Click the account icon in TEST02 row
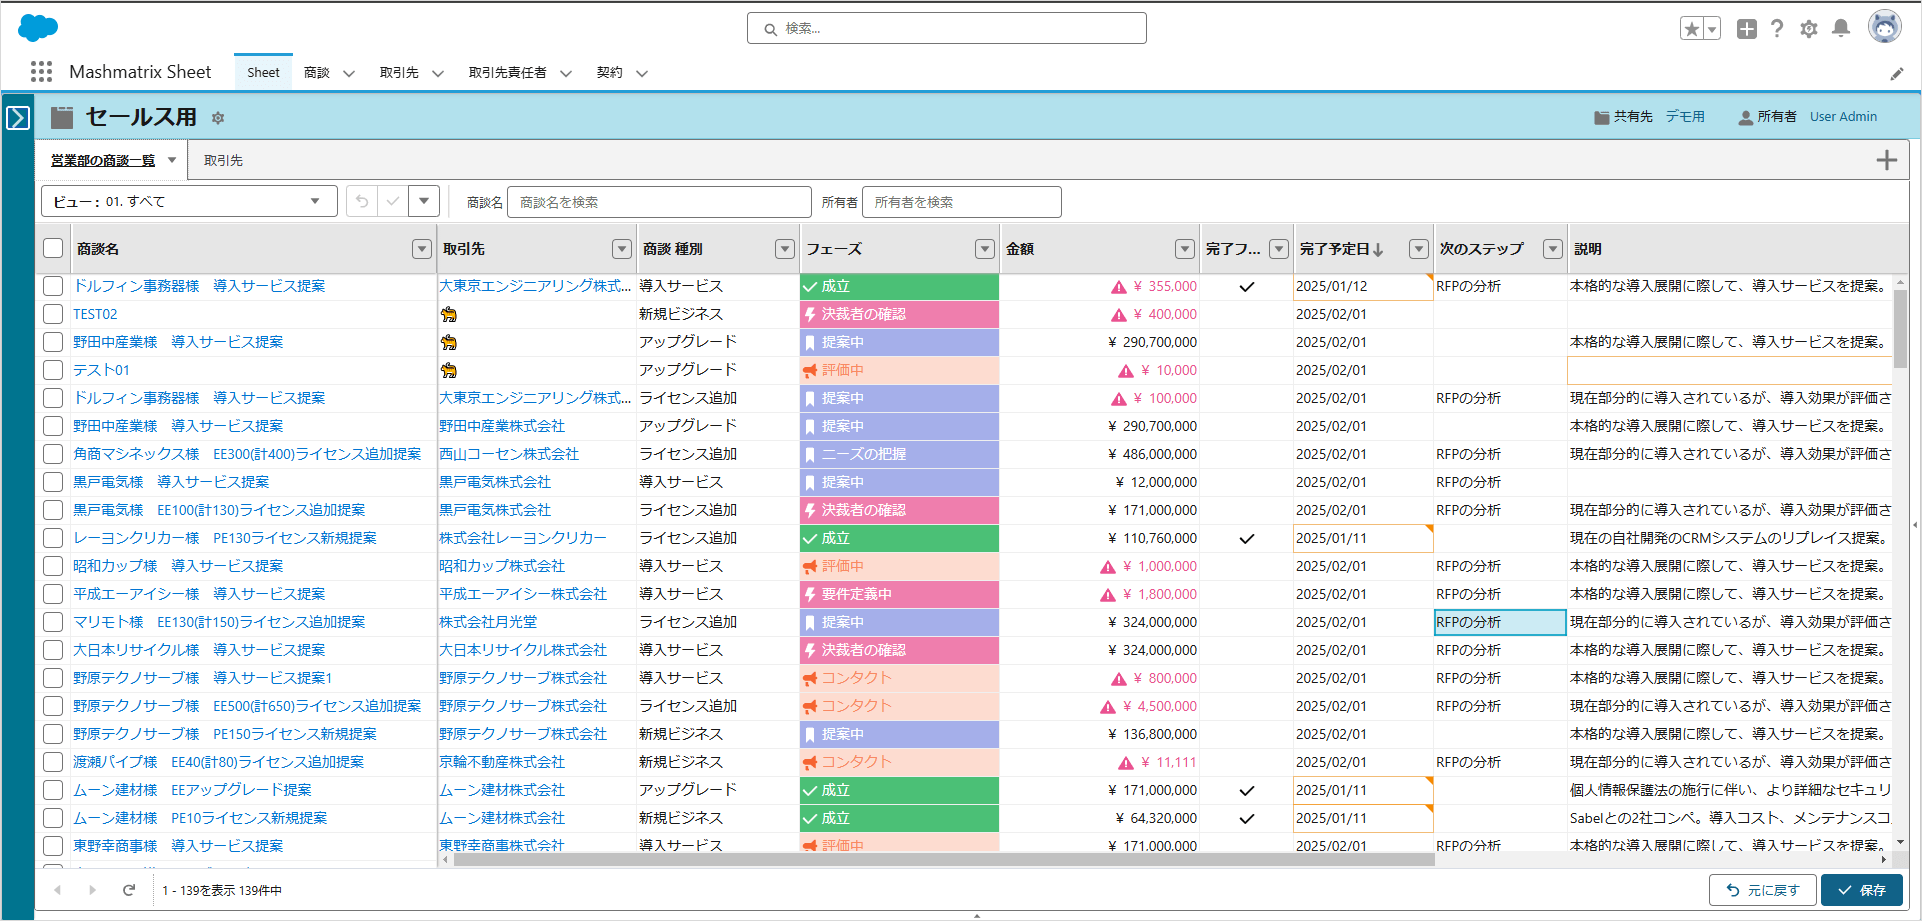The height and width of the screenshot is (921, 1922). pyautogui.click(x=449, y=314)
